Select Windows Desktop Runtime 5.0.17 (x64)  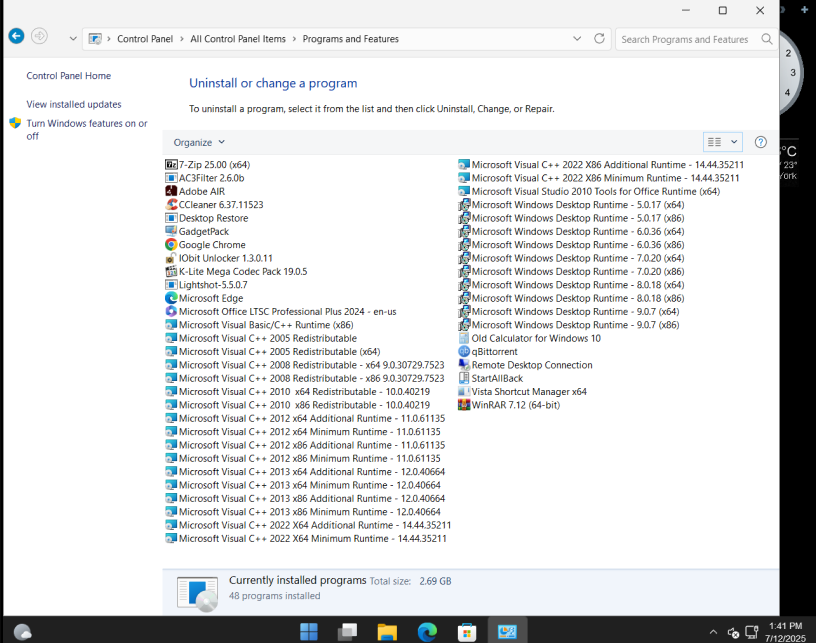[x=571, y=204]
